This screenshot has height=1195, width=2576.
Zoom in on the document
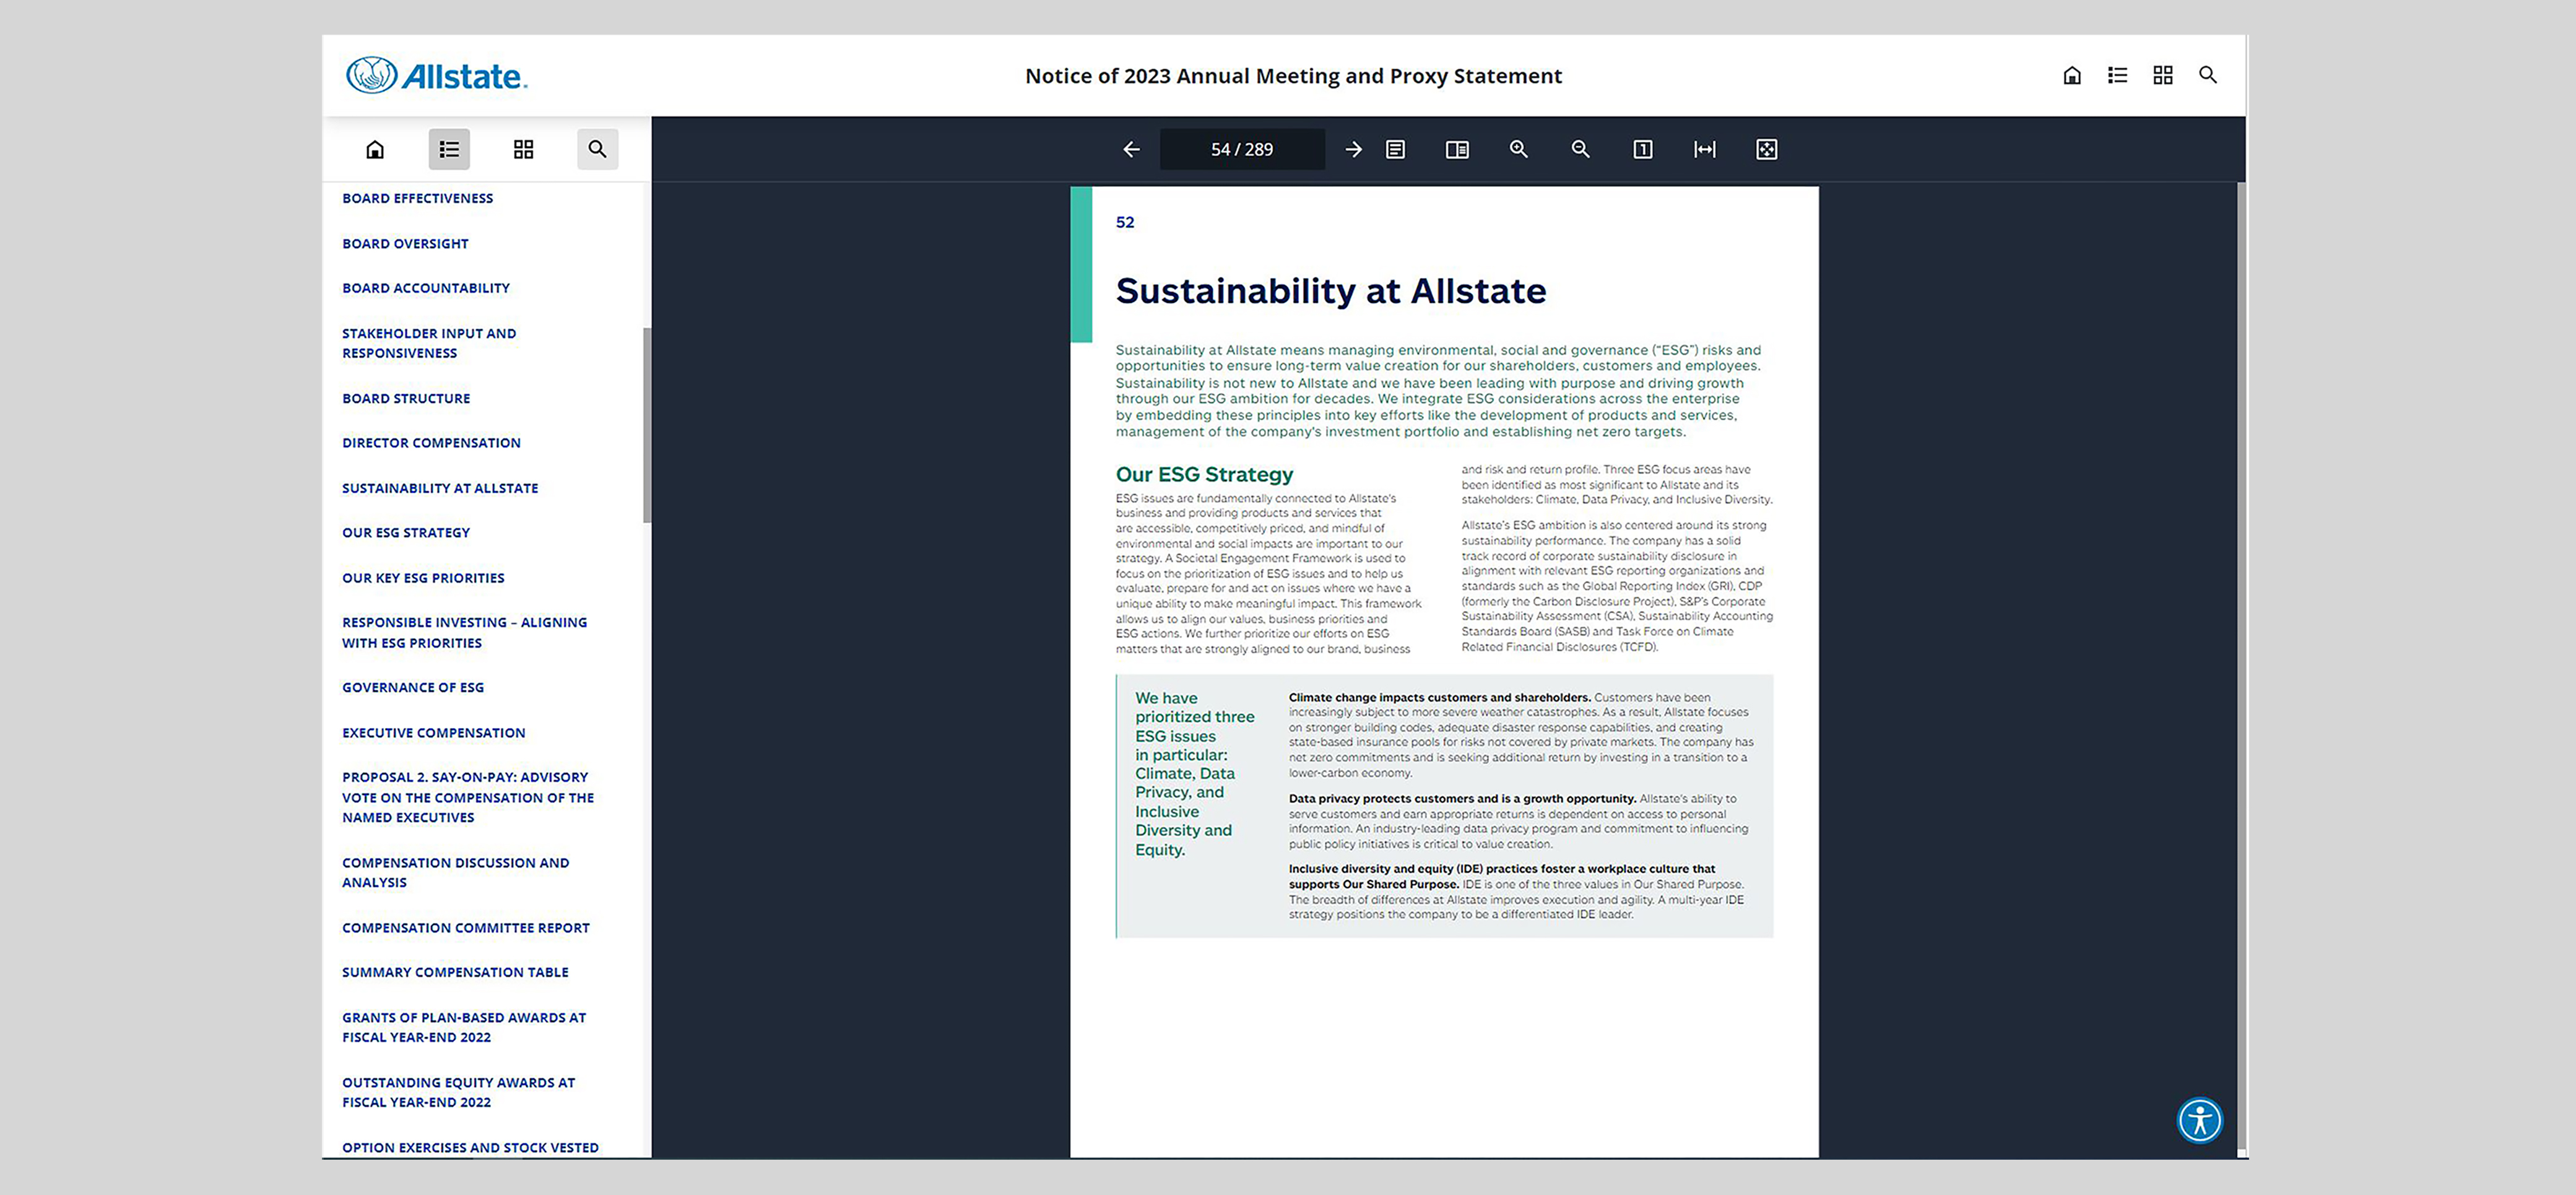tap(1519, 149)
